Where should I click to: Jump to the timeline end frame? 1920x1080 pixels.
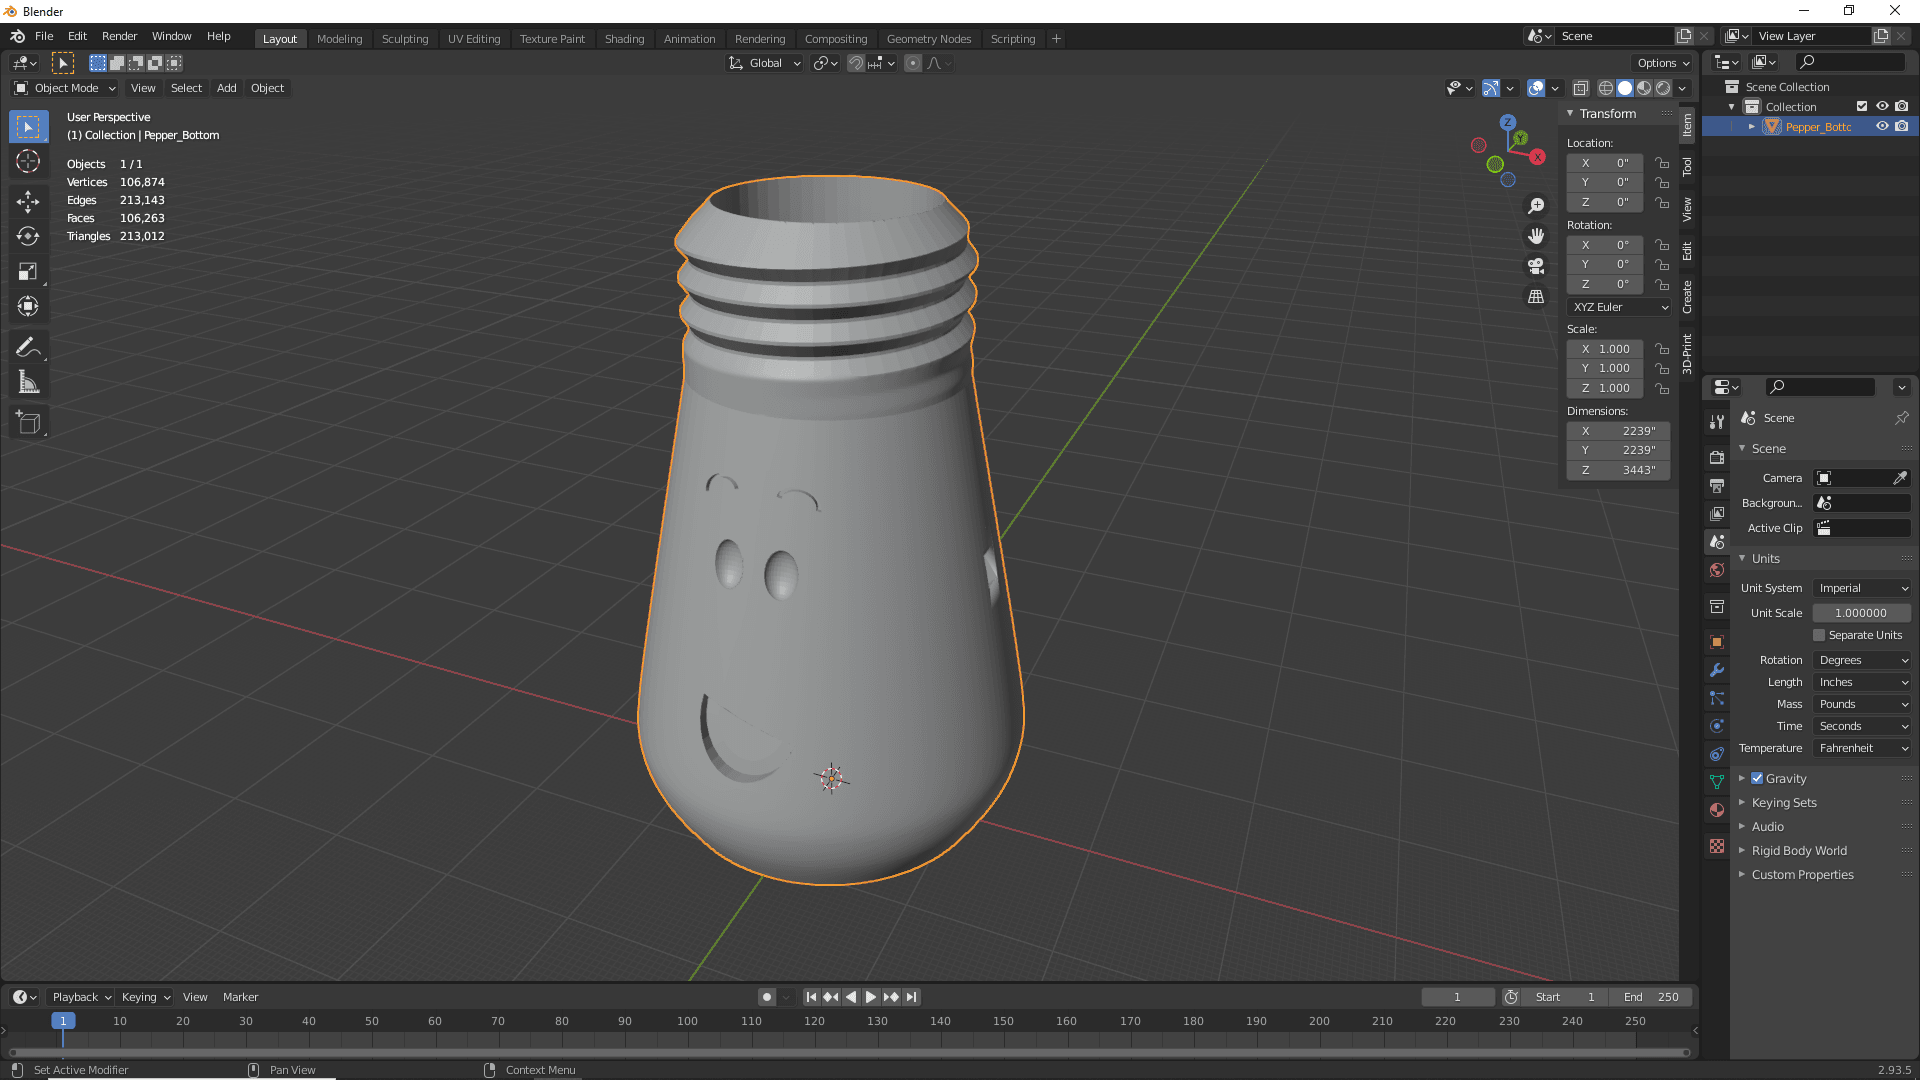pos(911,997)
